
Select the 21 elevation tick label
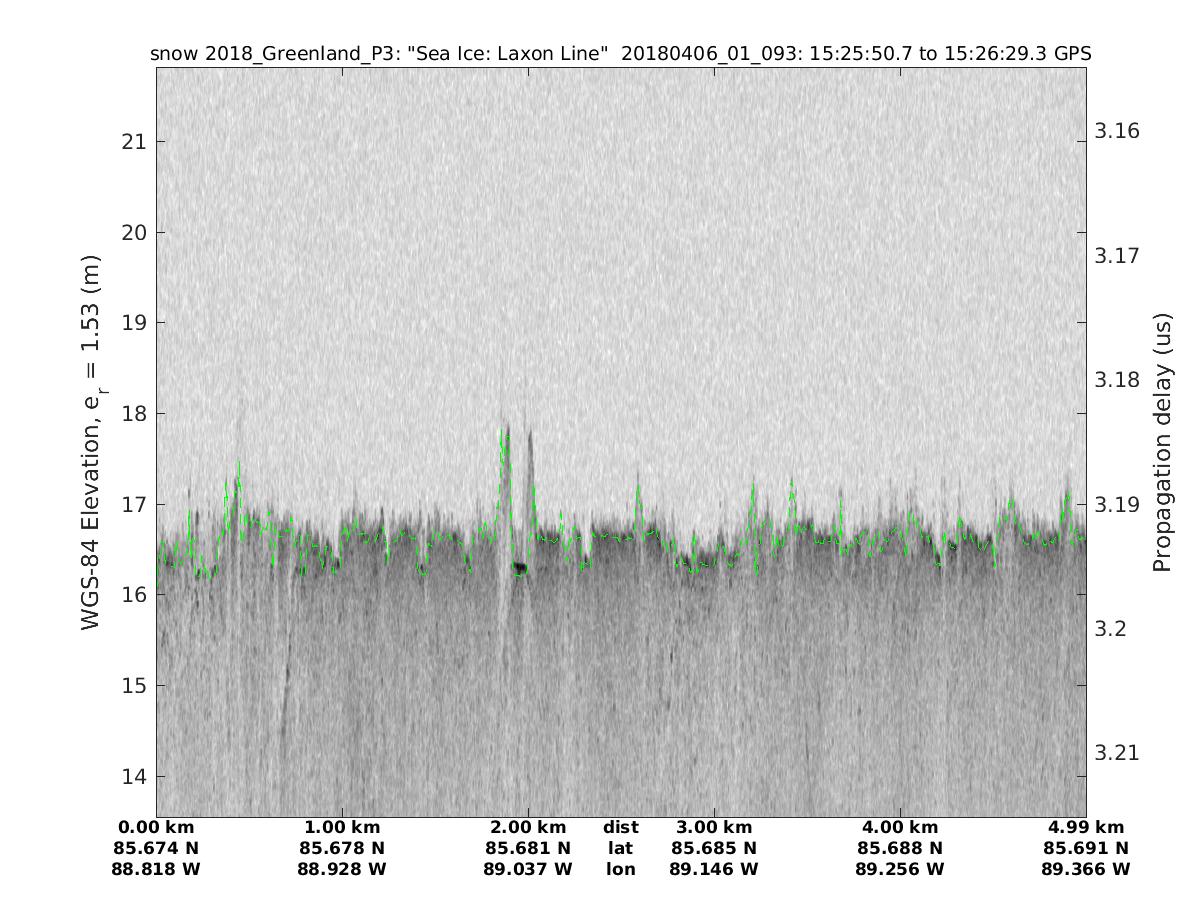click(132, 142)
